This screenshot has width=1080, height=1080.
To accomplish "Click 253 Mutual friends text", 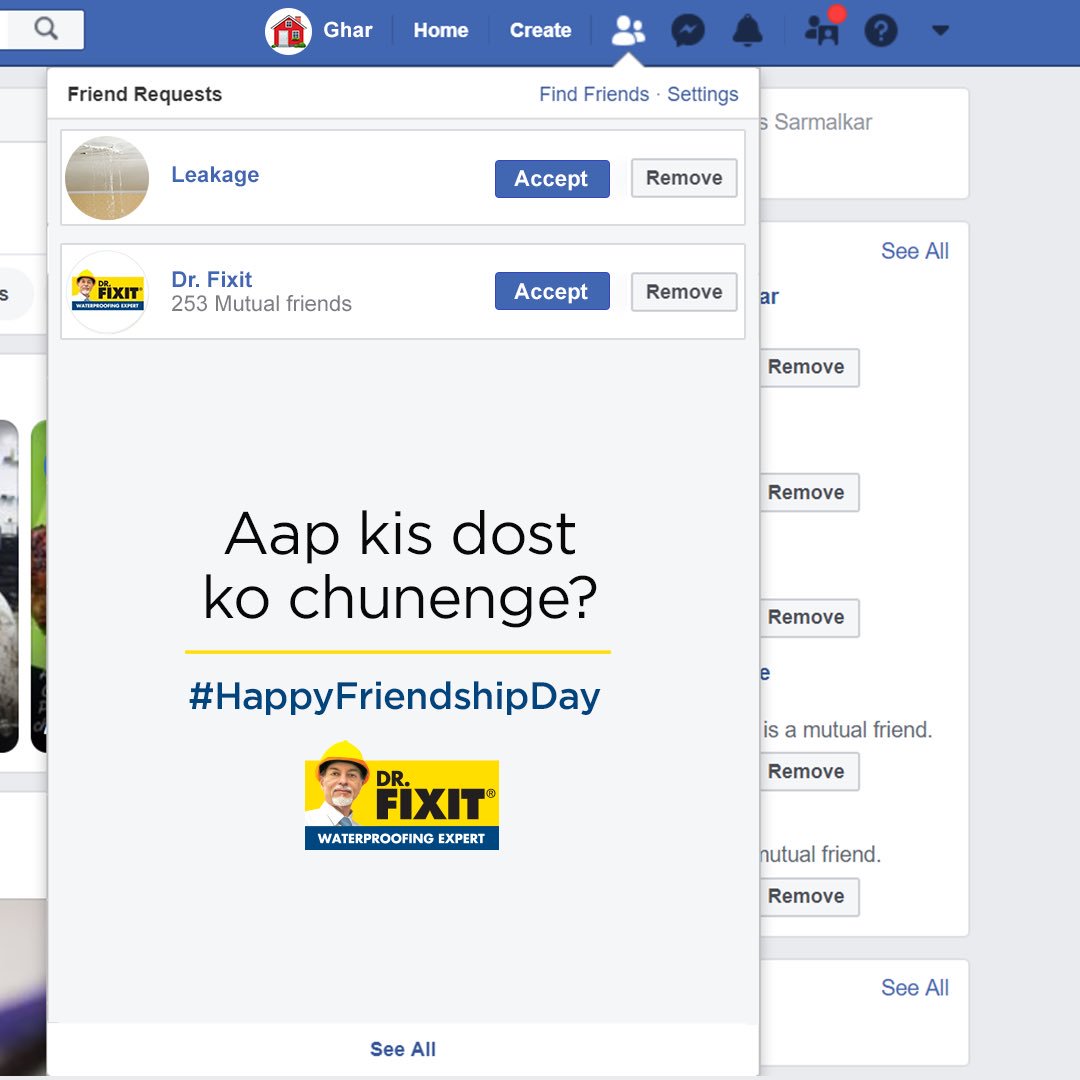I will pyautogui.click(x=261, y=304).
